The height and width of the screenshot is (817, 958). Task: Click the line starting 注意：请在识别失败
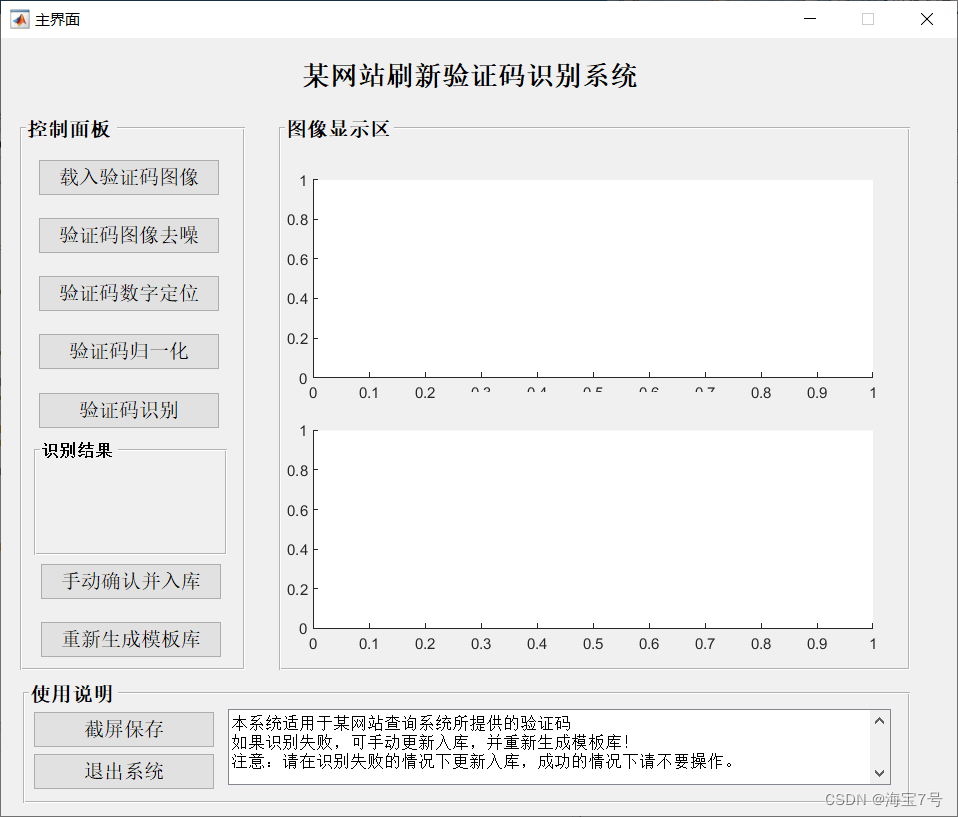tap(483, 761)
